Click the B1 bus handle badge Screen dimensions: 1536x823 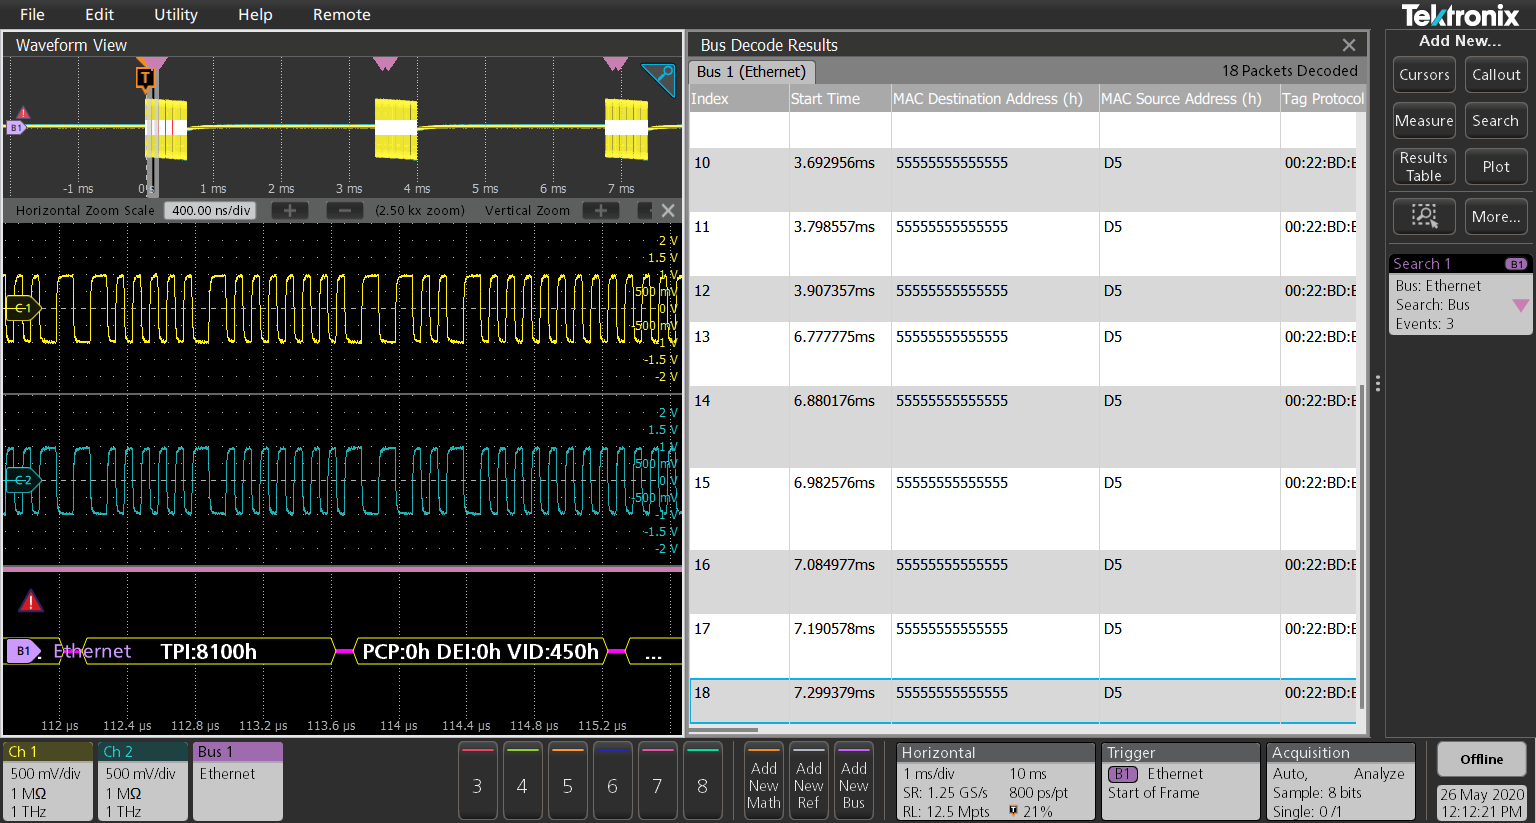22,651
